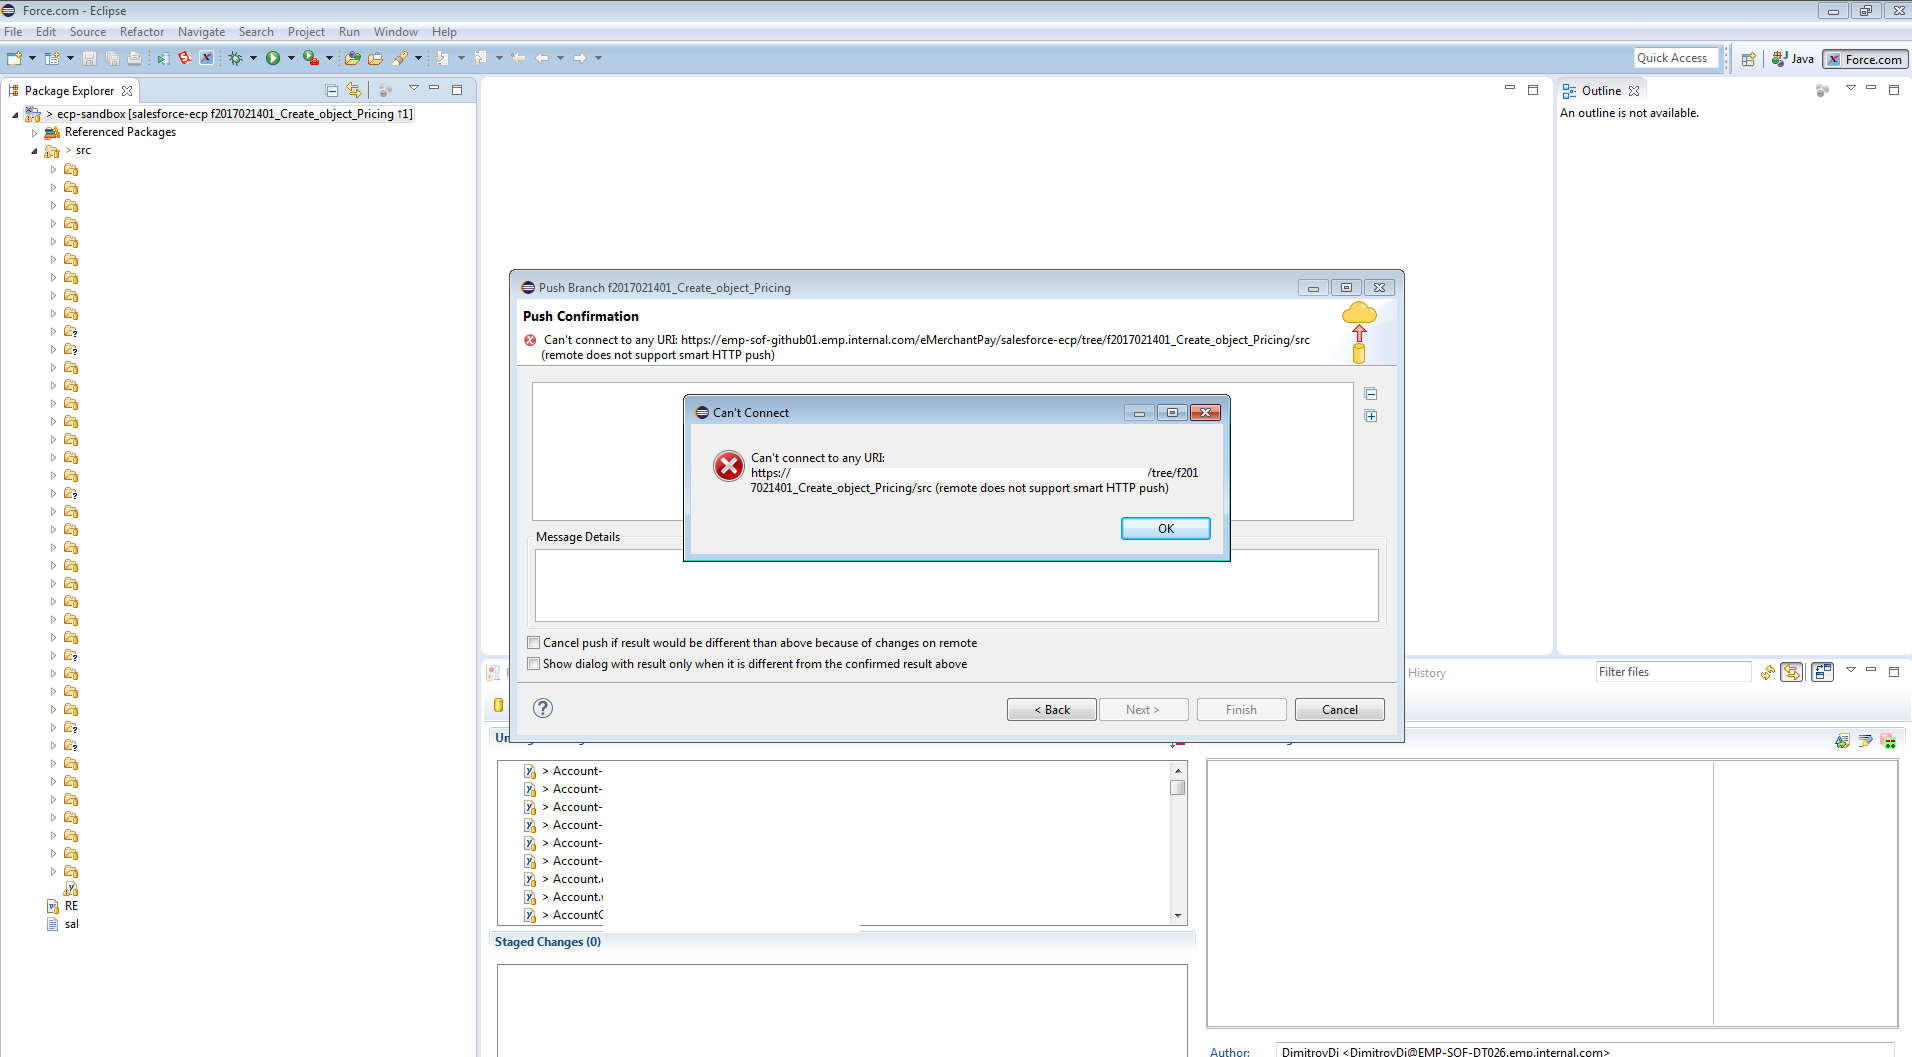Toggle the Git Staging column layout button
1912x1057 pixels.
pos(1823,672)
